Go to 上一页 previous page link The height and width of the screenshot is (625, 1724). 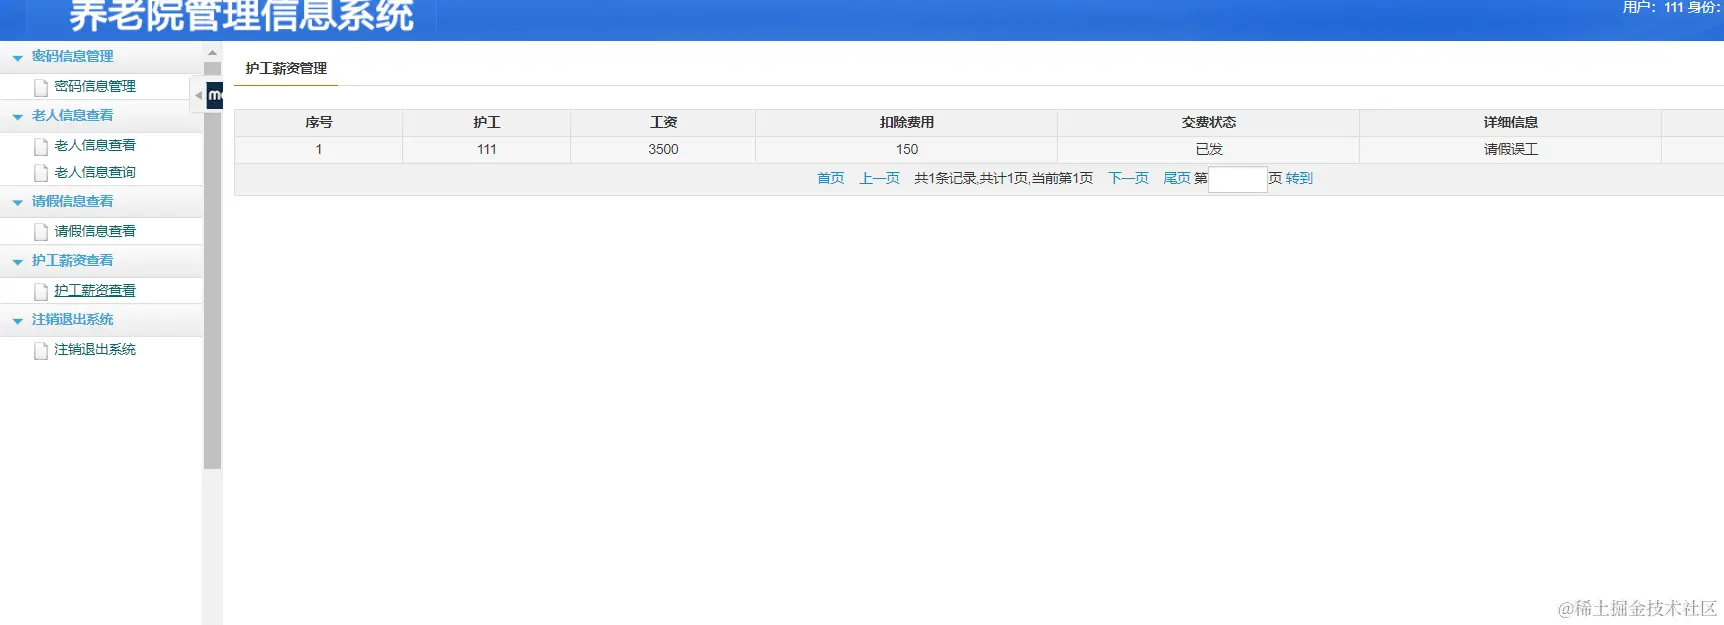(x=879, y=178)
